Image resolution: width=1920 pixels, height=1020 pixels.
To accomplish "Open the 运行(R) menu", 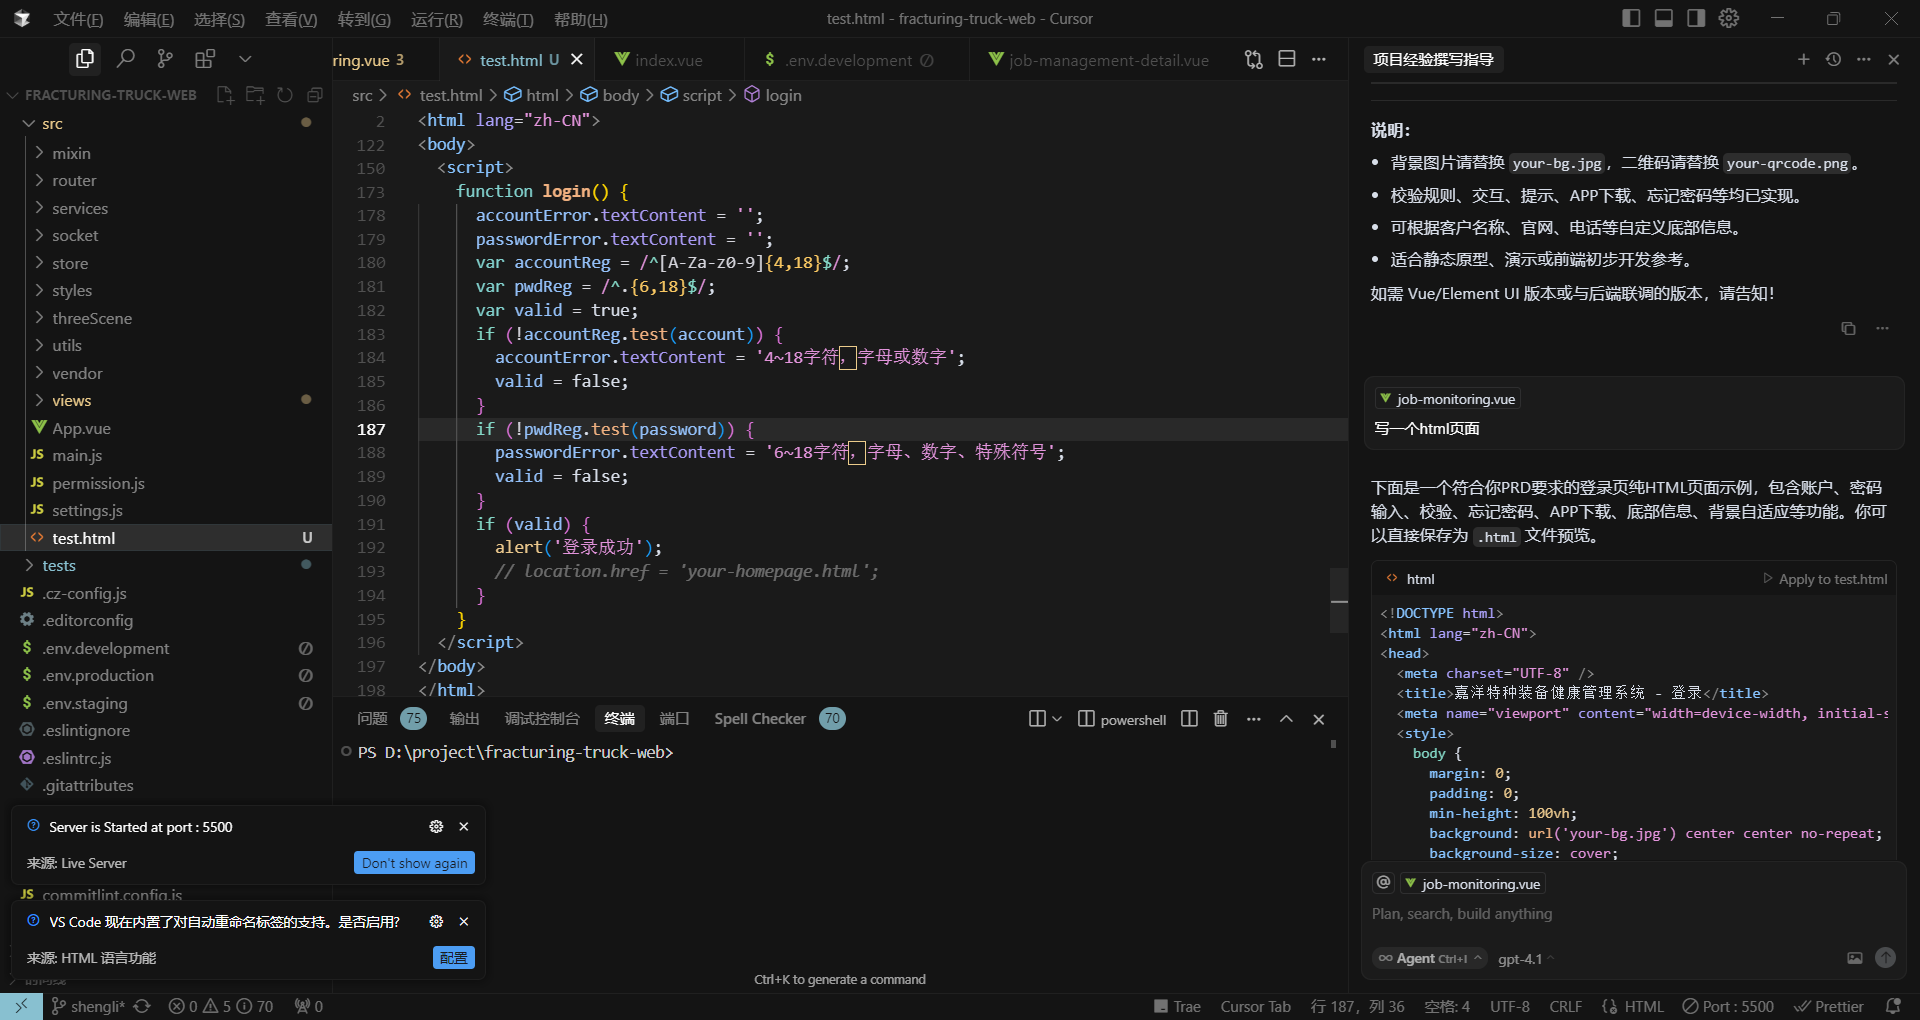I will [x=436, y=19].
